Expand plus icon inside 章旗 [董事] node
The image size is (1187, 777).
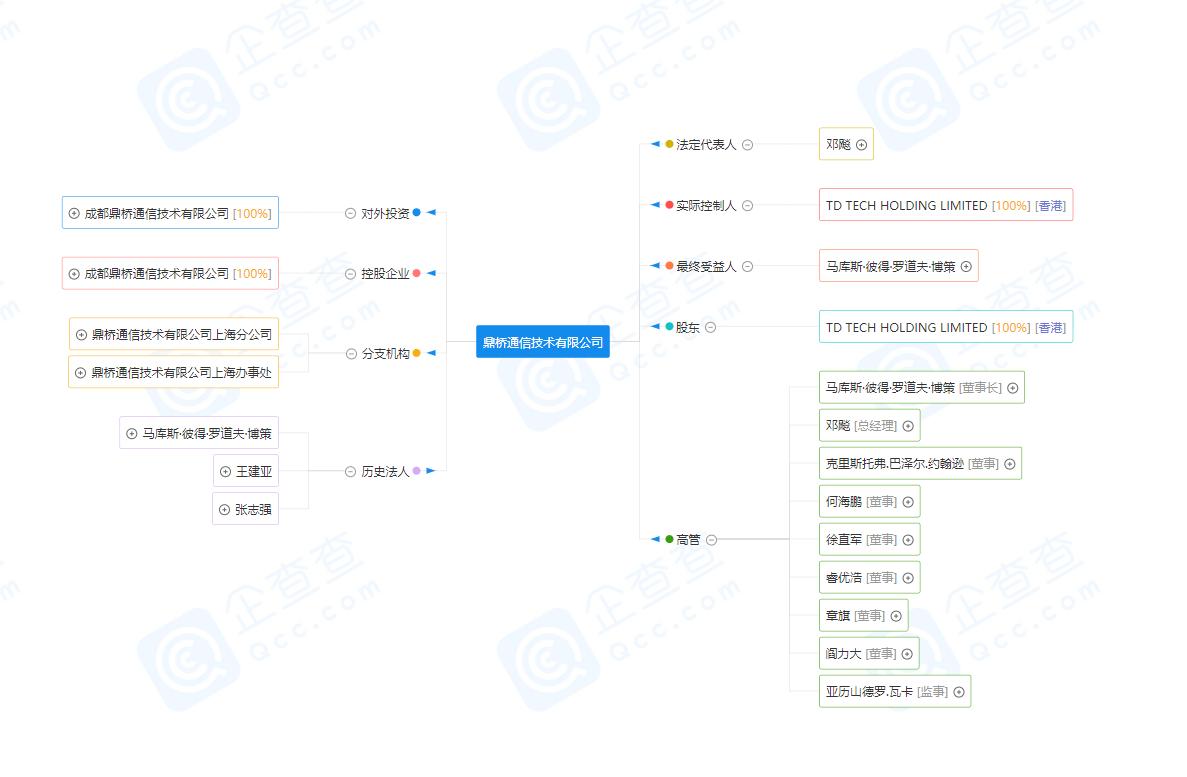point(895,616)
